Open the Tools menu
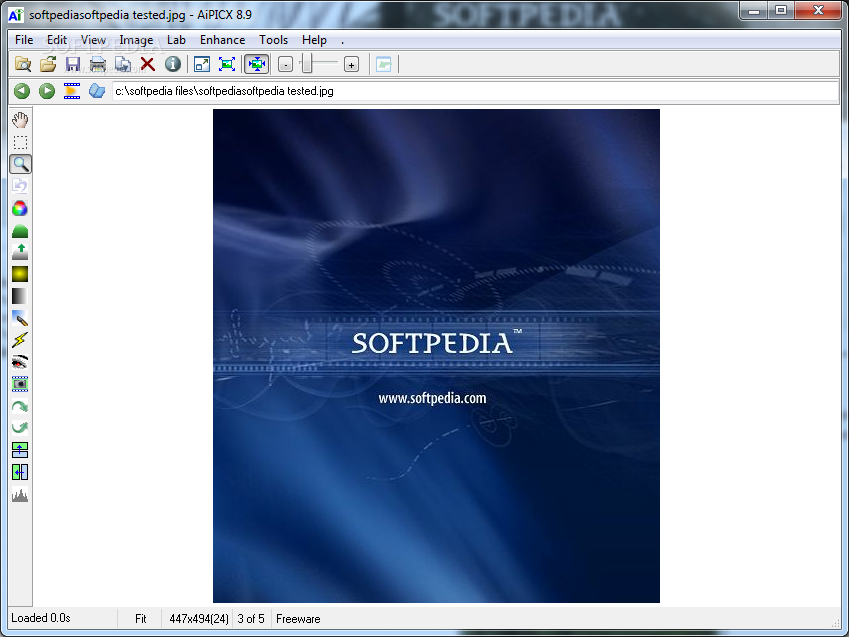This screenshot has width=849, height=637. [x=273, y=40]
